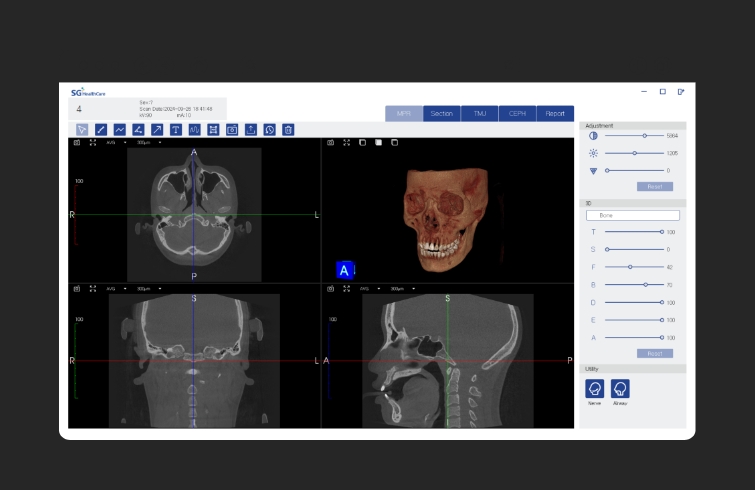The width and height of the screenshot is (755, 490).
Task: Adjust the A slider in 3D panel
Action: 634,337
